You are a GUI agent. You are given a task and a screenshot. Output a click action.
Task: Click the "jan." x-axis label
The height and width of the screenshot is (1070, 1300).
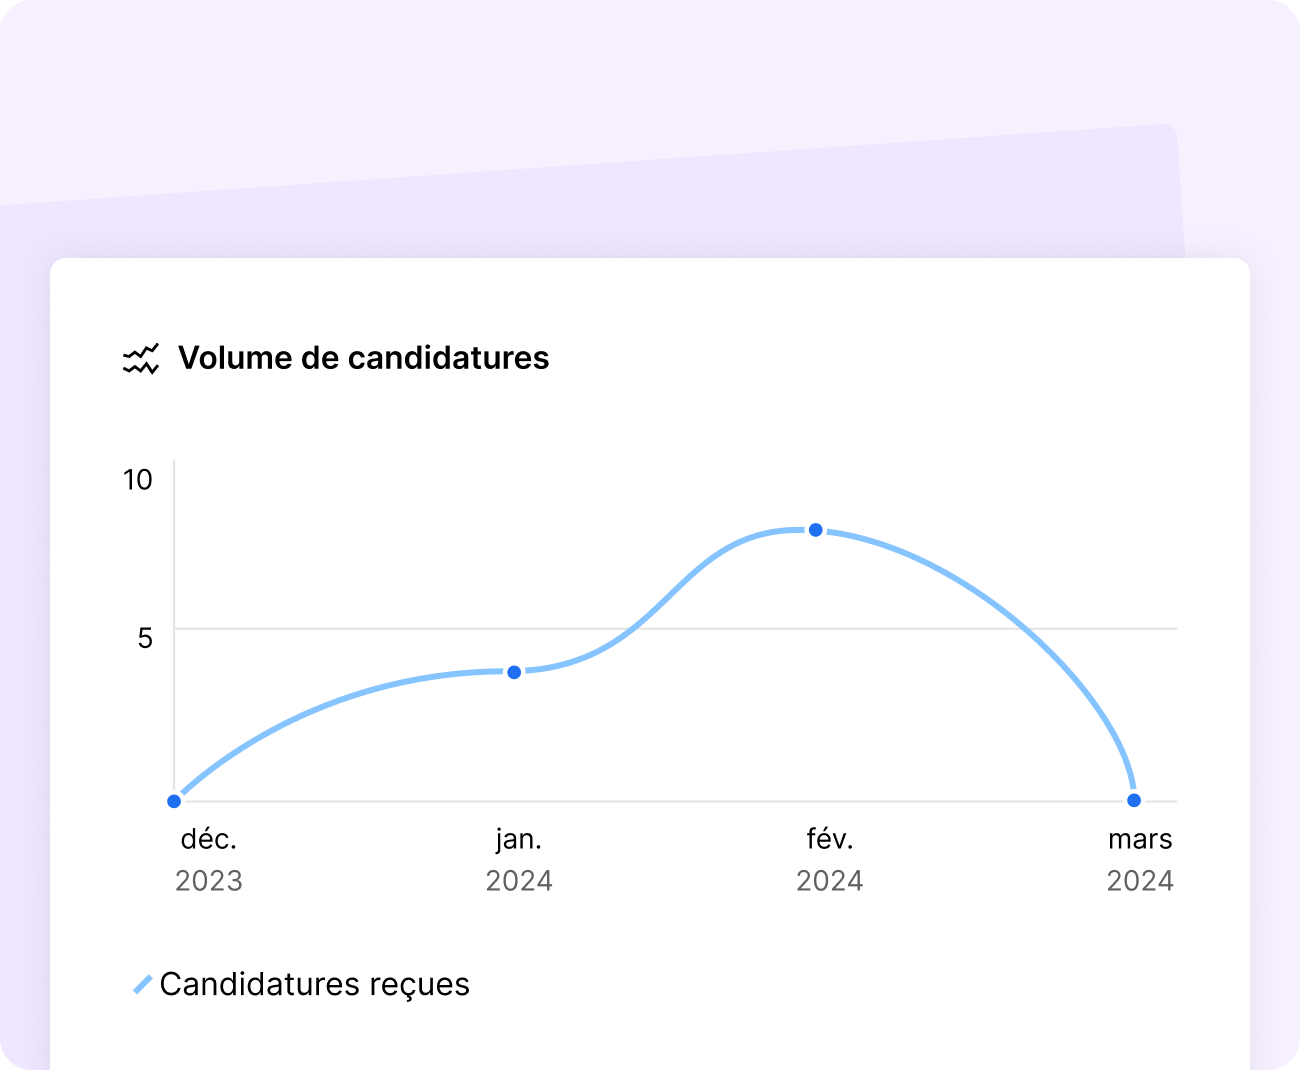(x=519, y=839)
